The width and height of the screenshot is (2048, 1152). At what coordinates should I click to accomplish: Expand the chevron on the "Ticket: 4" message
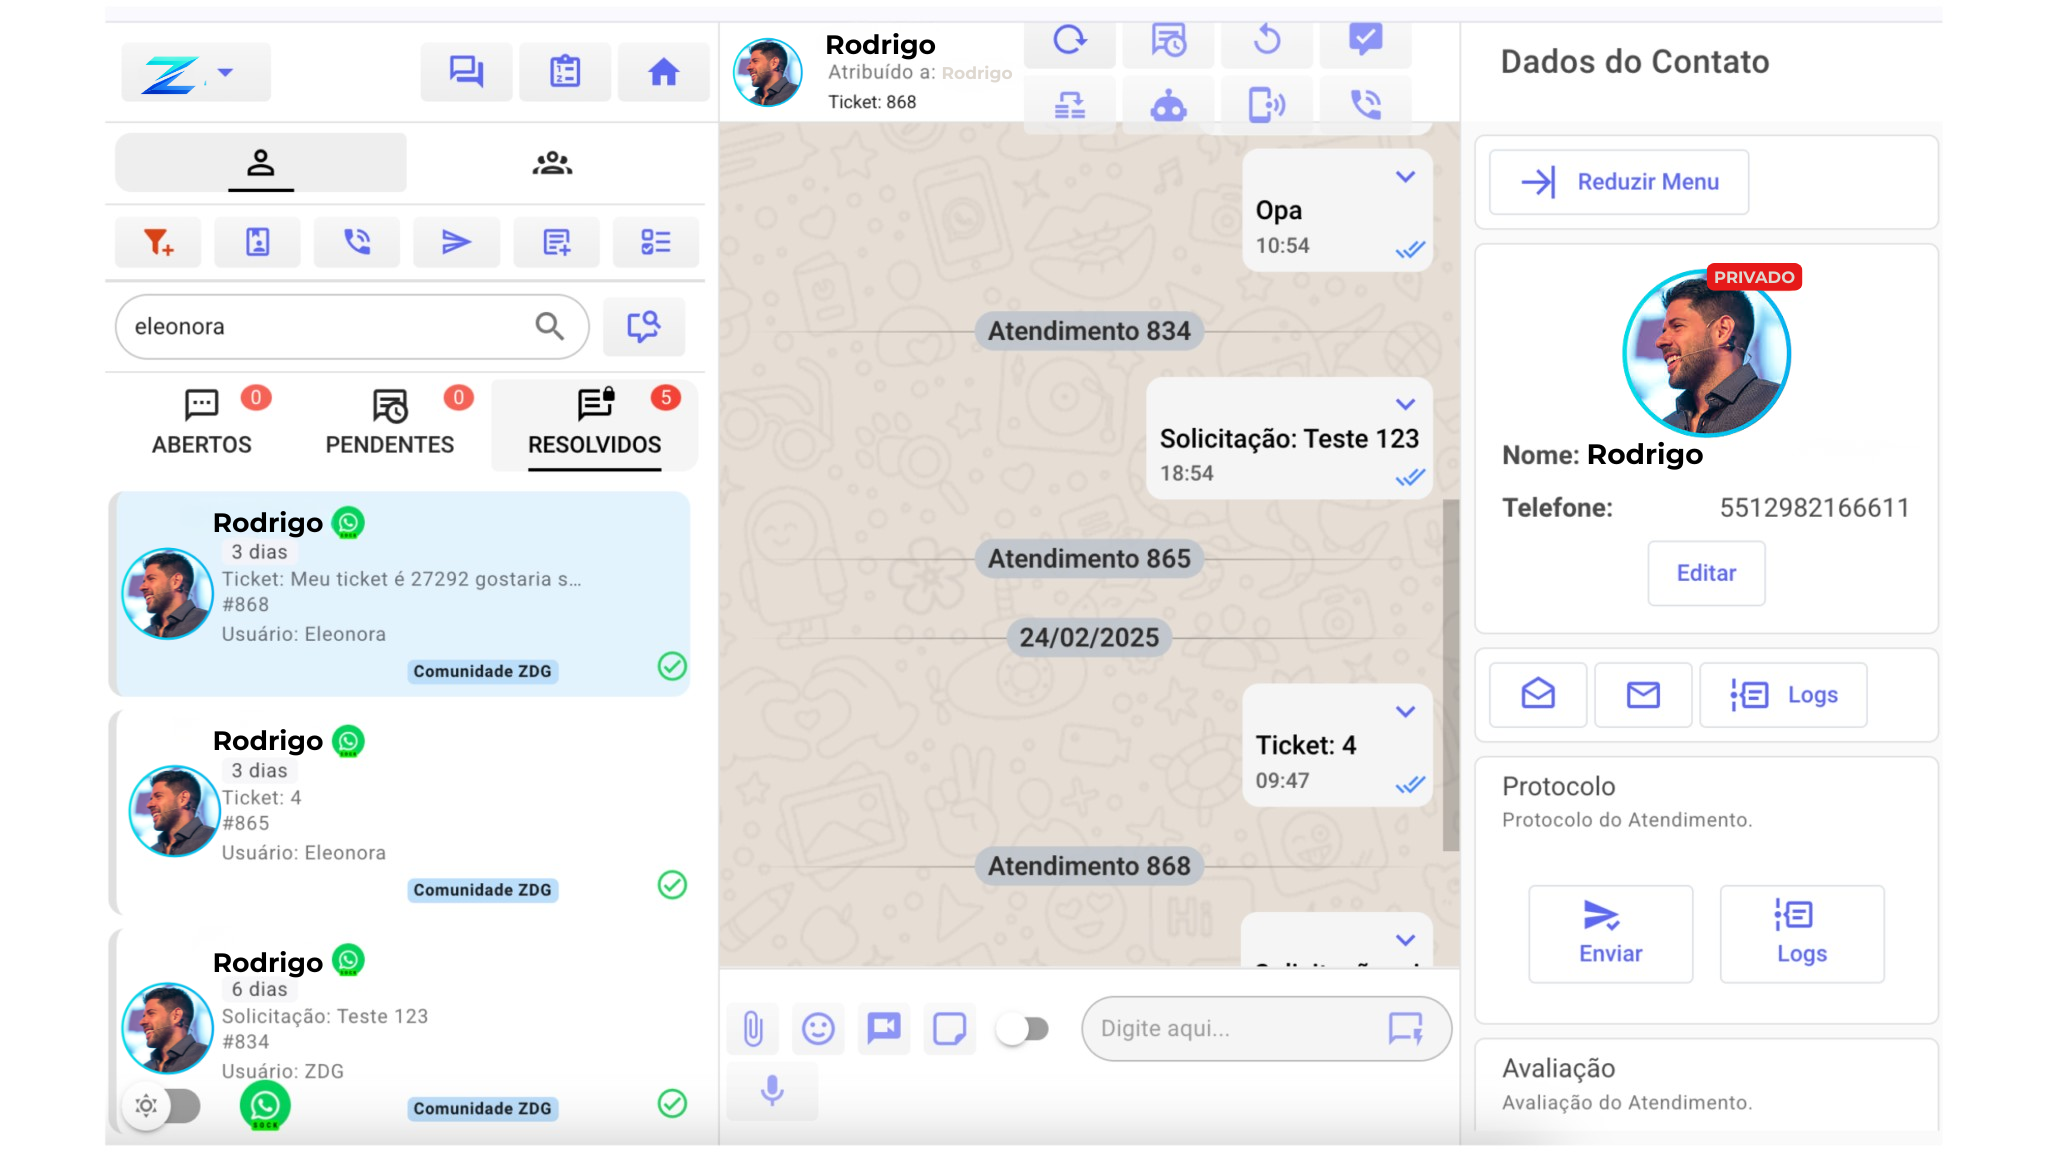pos(1405,712)
